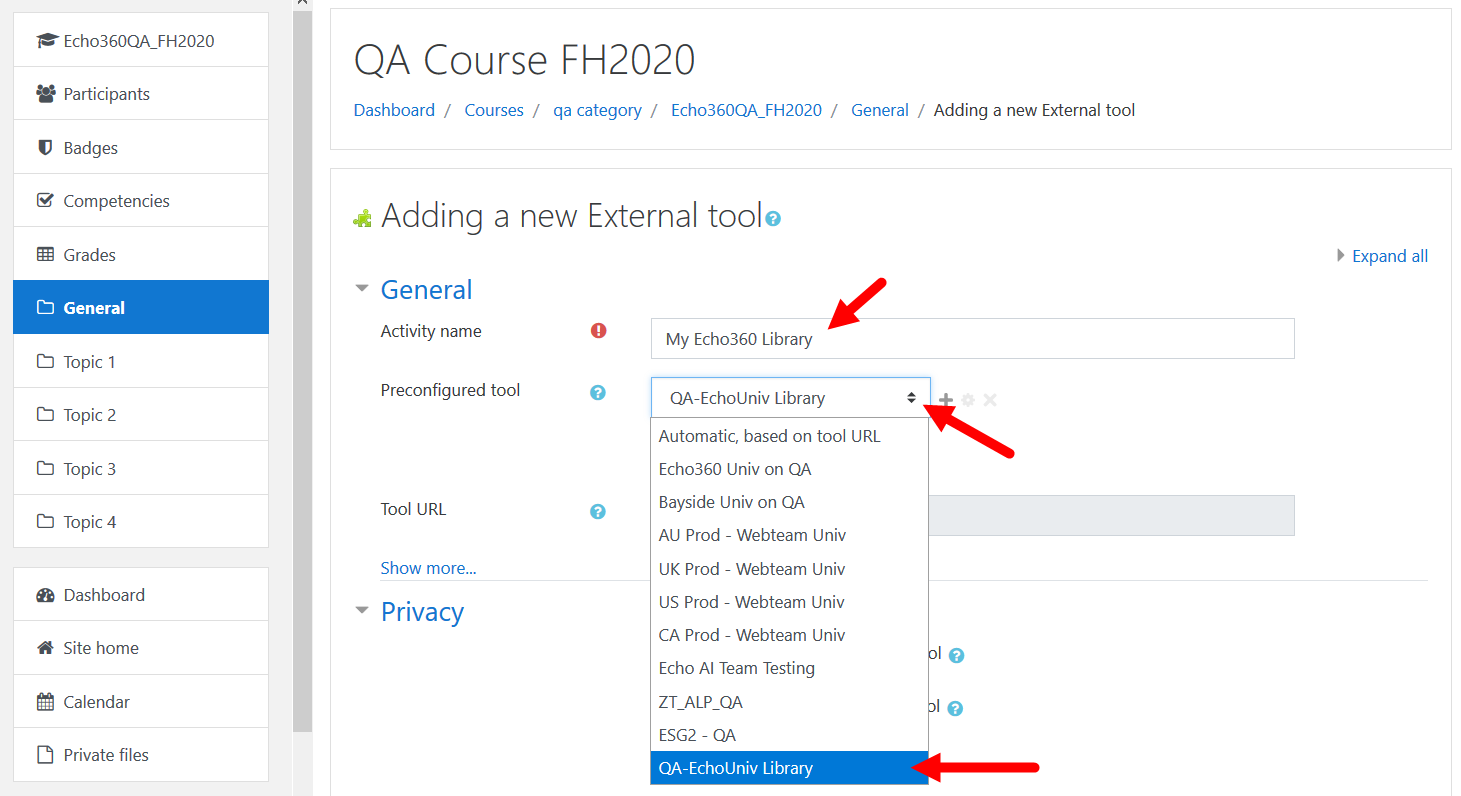Click the Courses breadcrumb link

494,110
